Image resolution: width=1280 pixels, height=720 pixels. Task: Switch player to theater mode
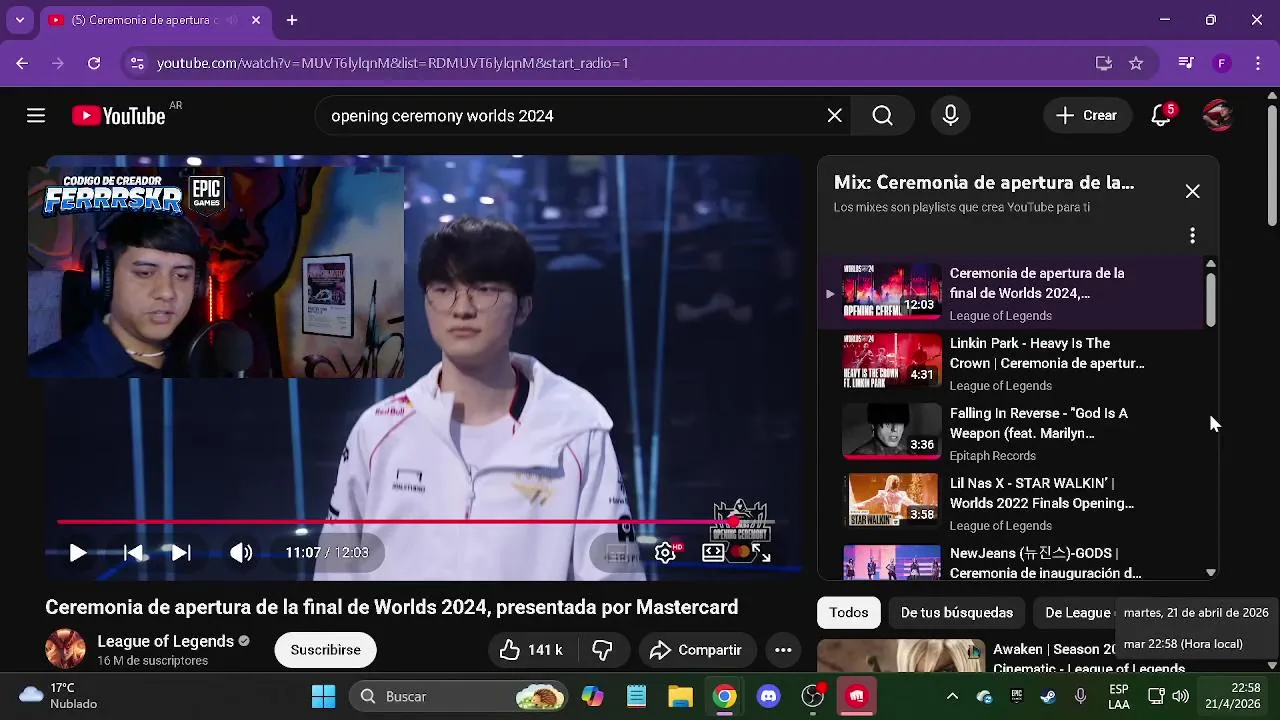click(x=713, y=553)
